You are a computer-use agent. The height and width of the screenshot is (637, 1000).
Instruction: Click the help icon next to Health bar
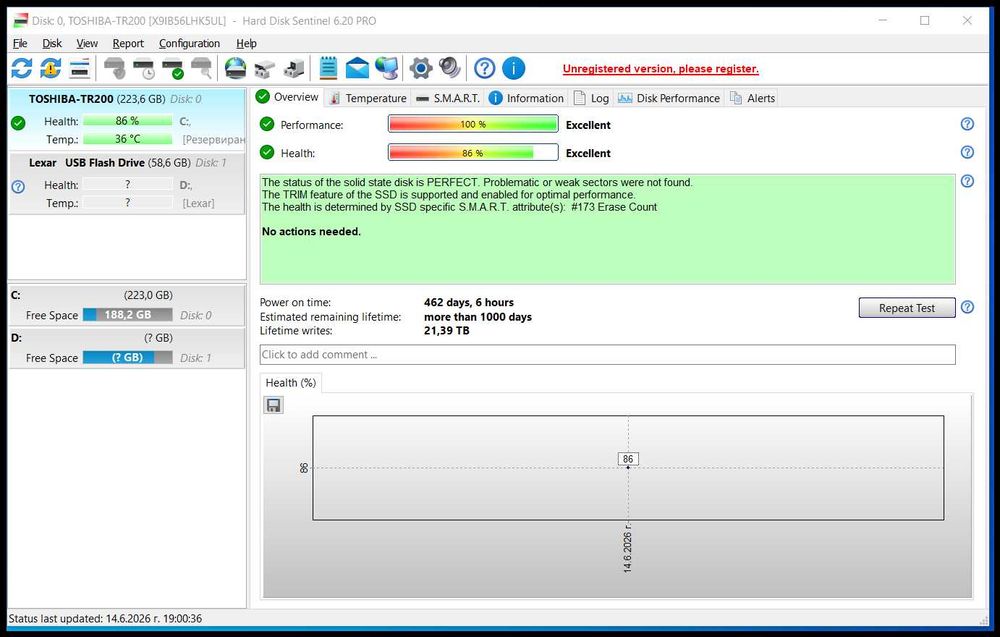click(x=967, y=152)
